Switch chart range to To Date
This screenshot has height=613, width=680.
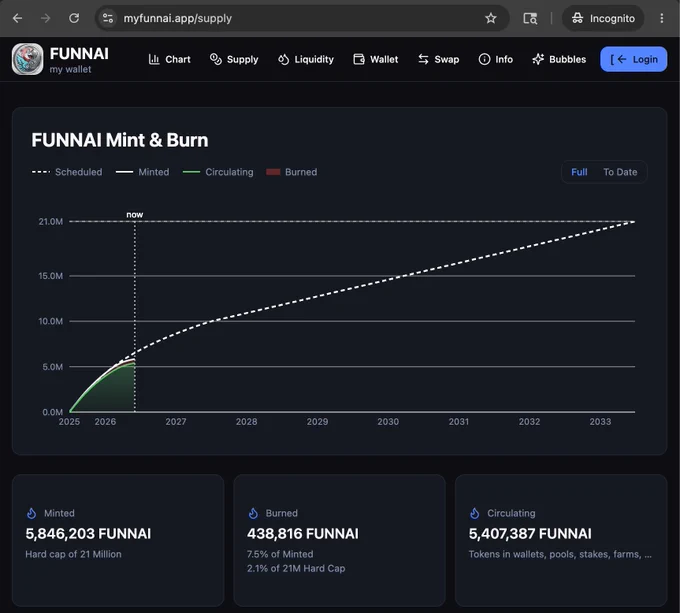(620, 172)
